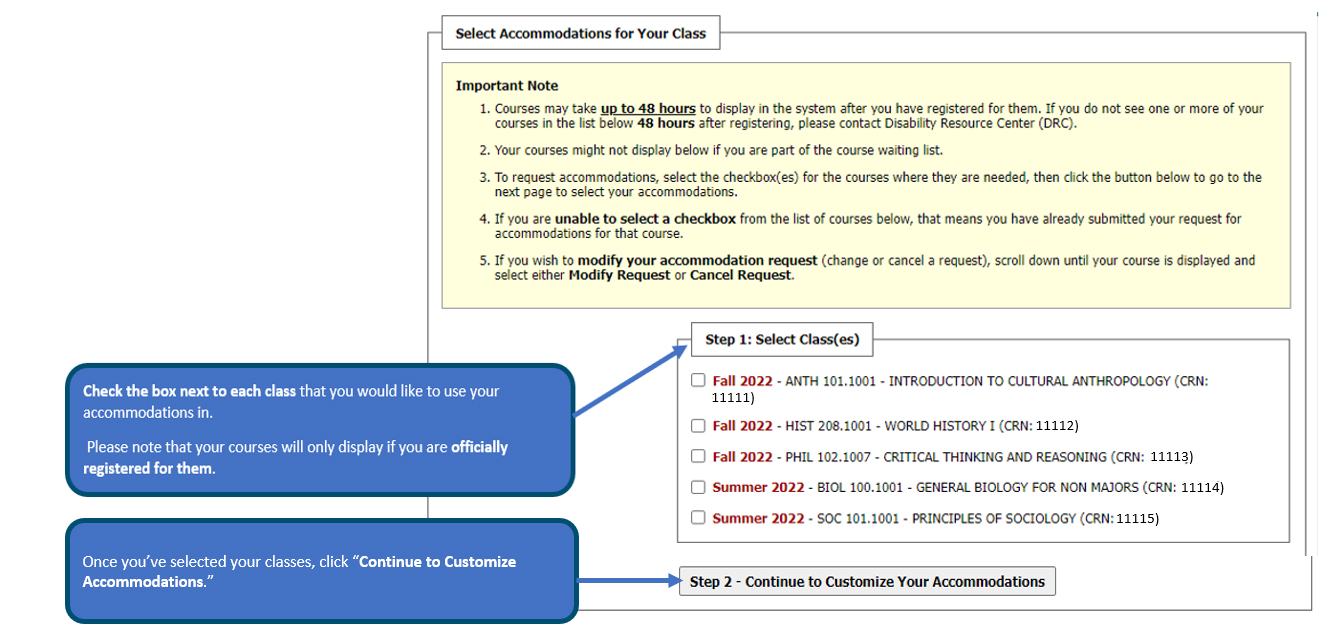Check the ANTH 101.1001 Cultural Anthropology checkbox

(698, 381)
